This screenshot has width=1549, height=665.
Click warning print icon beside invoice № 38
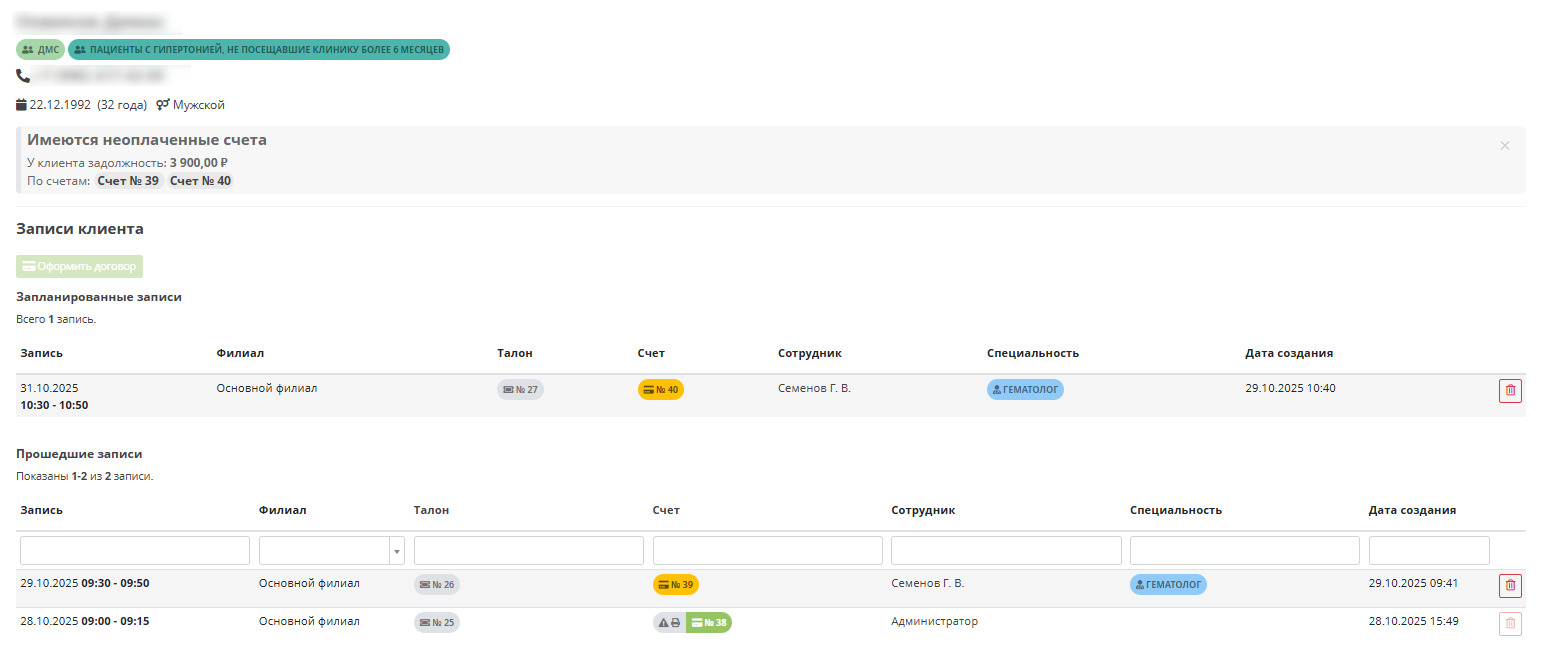coord(669,623)
